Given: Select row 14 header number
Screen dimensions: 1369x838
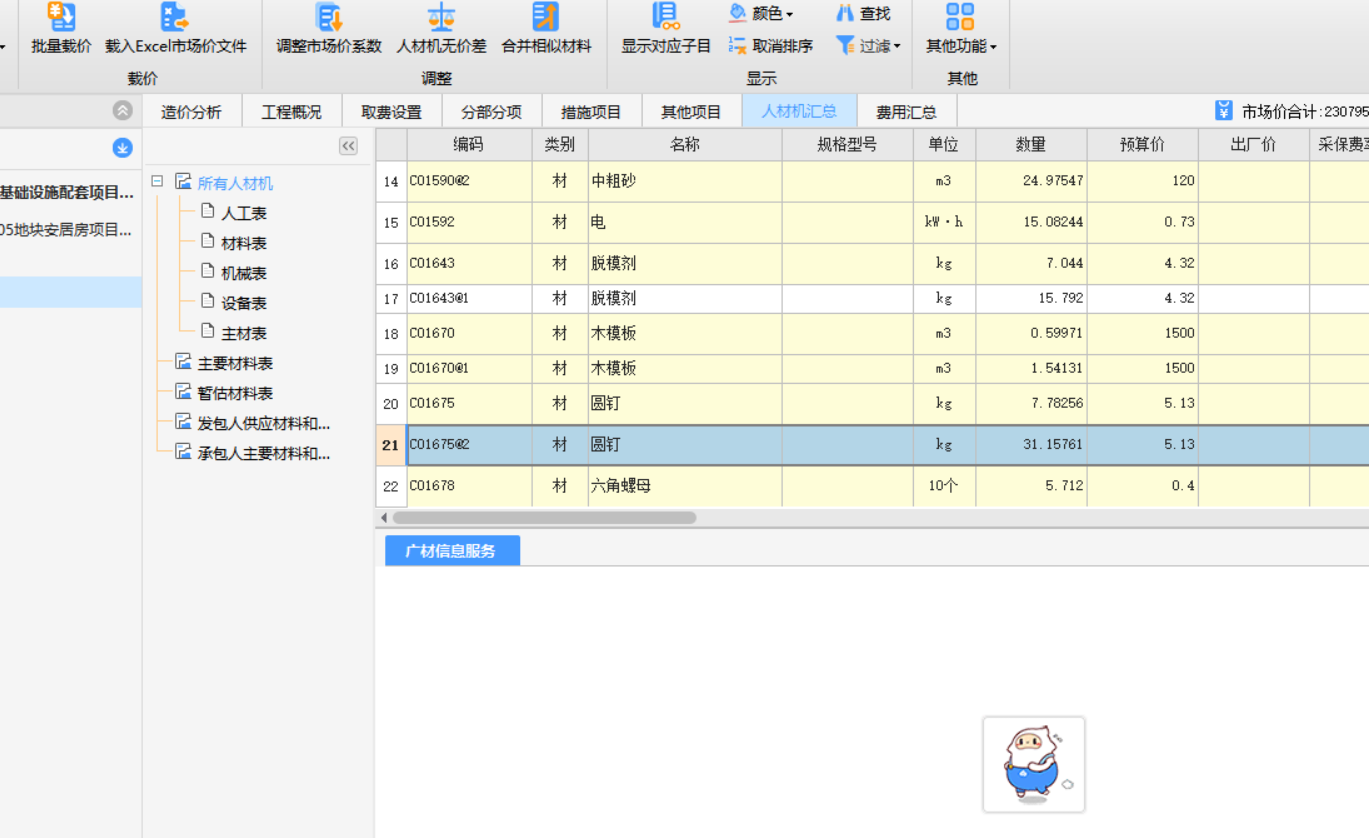Looking at the screenshot, I should tap(391, 182).
